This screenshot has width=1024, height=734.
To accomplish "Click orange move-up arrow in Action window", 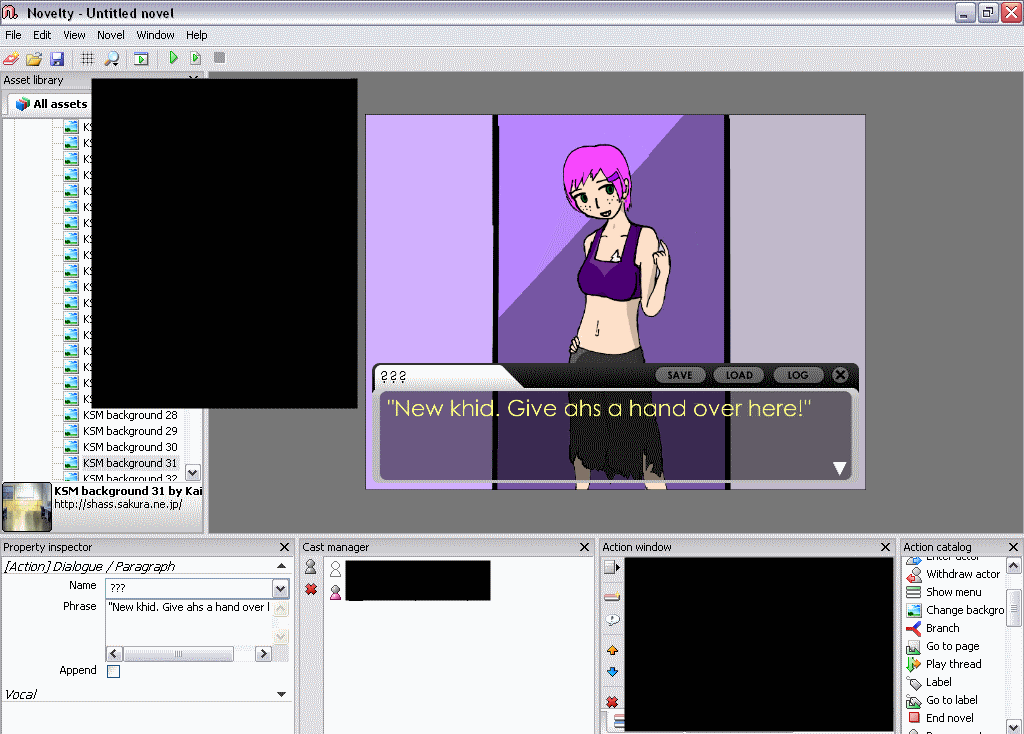I will click(612, 650).
